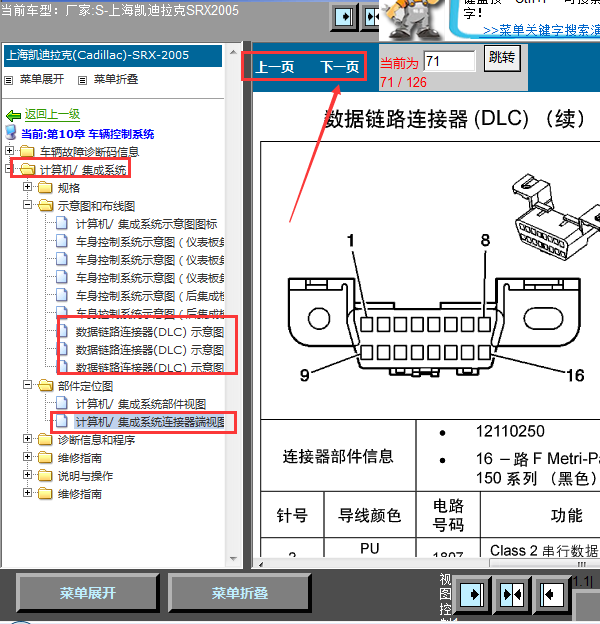Image resolution: width=600 pixels, height=624 pixels.
Task: Click the 电路号码 column header
Action: coord(448,516)
